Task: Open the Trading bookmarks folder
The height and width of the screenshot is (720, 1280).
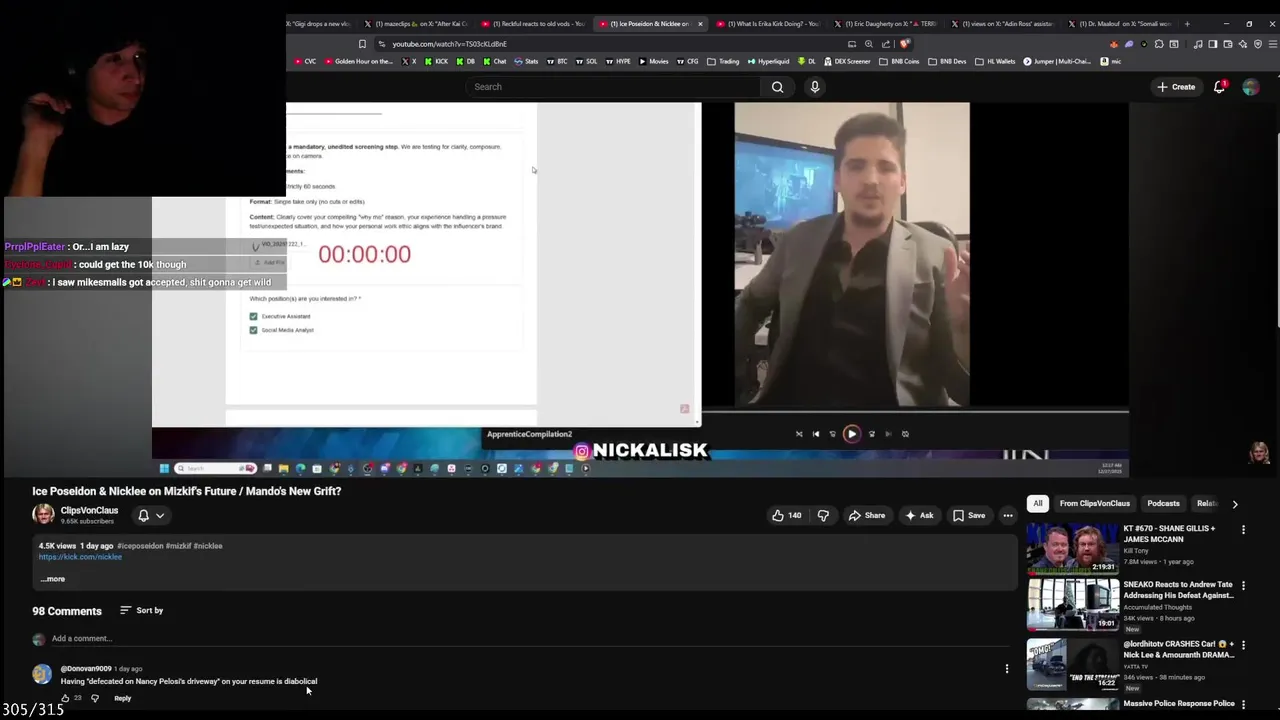Action: (723, 61)
